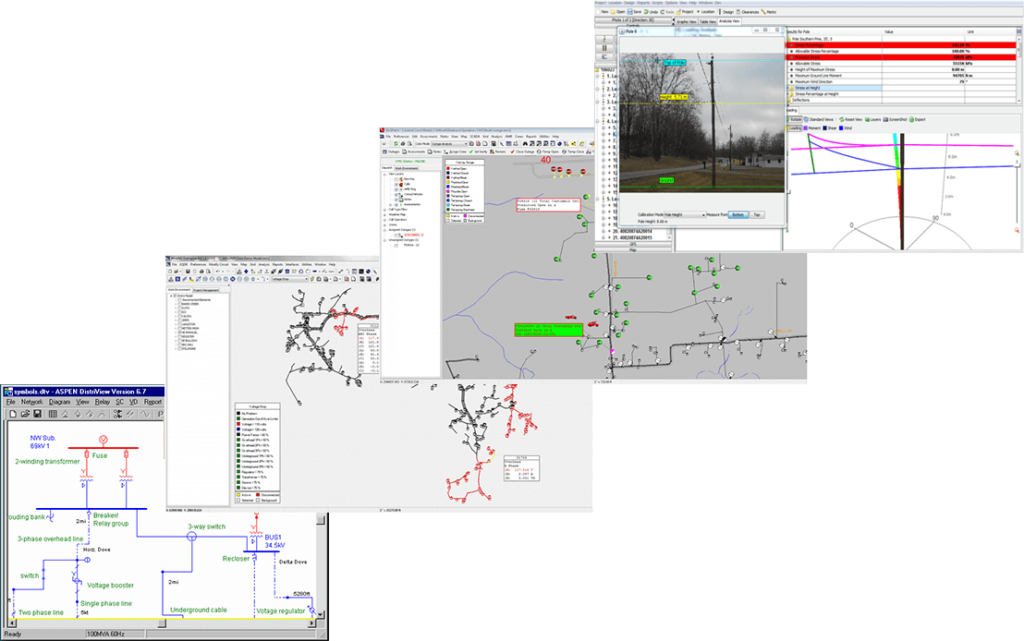Toggle the AMR Ping layer checkbox

396,189
